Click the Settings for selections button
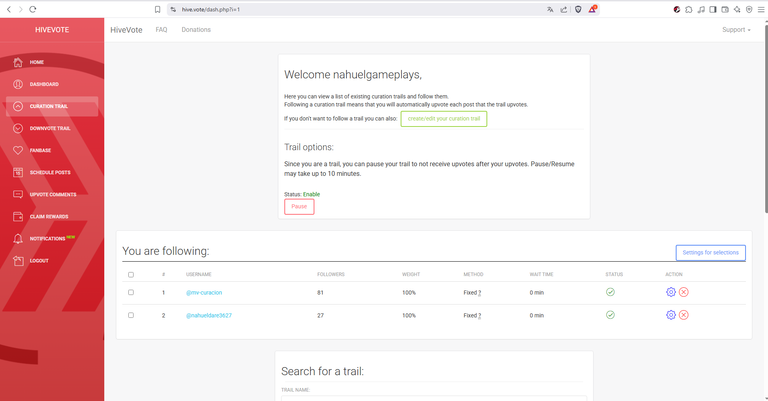Image resolution: width=768 pixels, height=401 pixels. pos(711,253)
